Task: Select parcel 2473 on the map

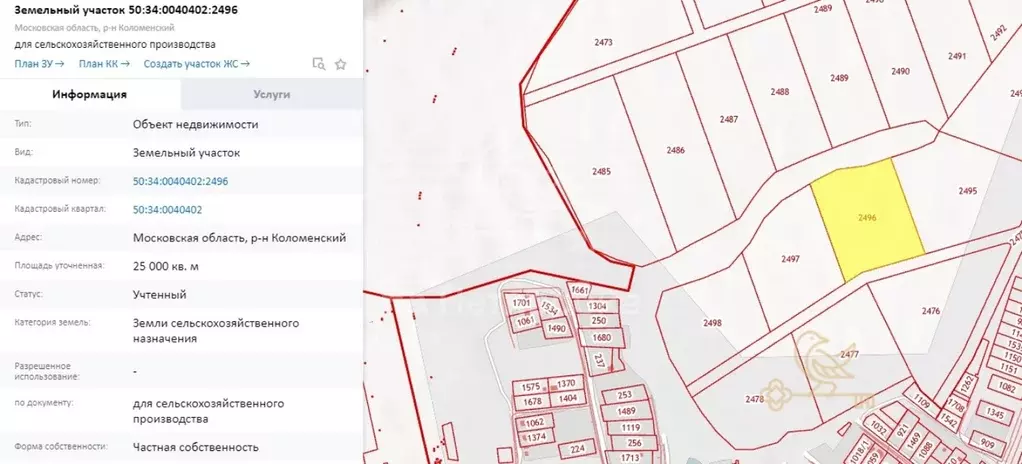Action: [x=603, y=43]
